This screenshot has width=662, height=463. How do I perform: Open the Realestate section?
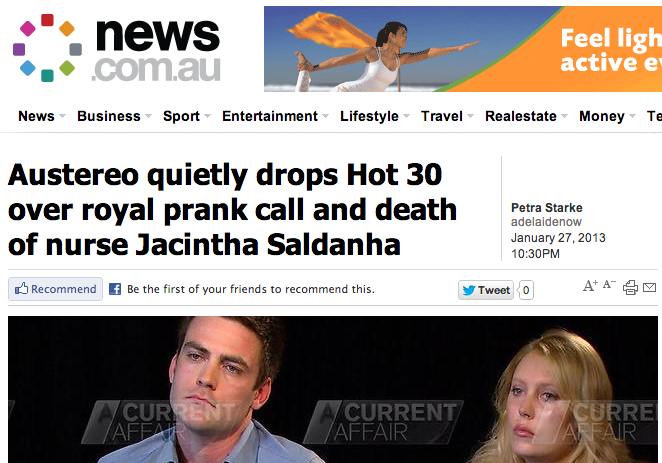click(521, 116)
